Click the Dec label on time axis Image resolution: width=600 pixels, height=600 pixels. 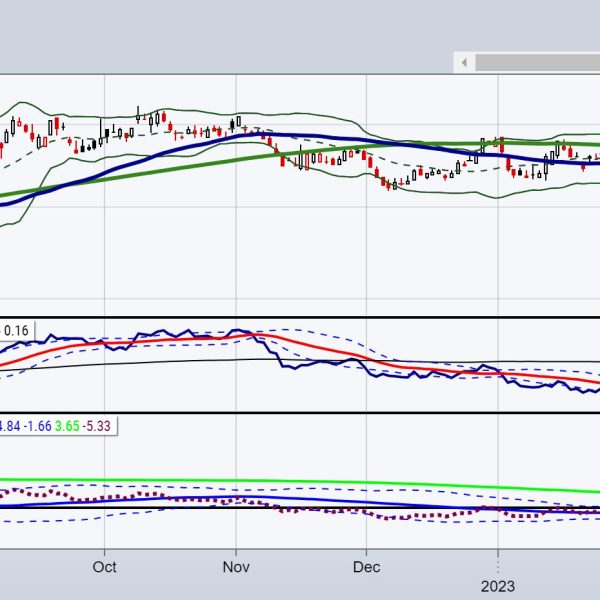pyautogui.click(x=366, y=566)
